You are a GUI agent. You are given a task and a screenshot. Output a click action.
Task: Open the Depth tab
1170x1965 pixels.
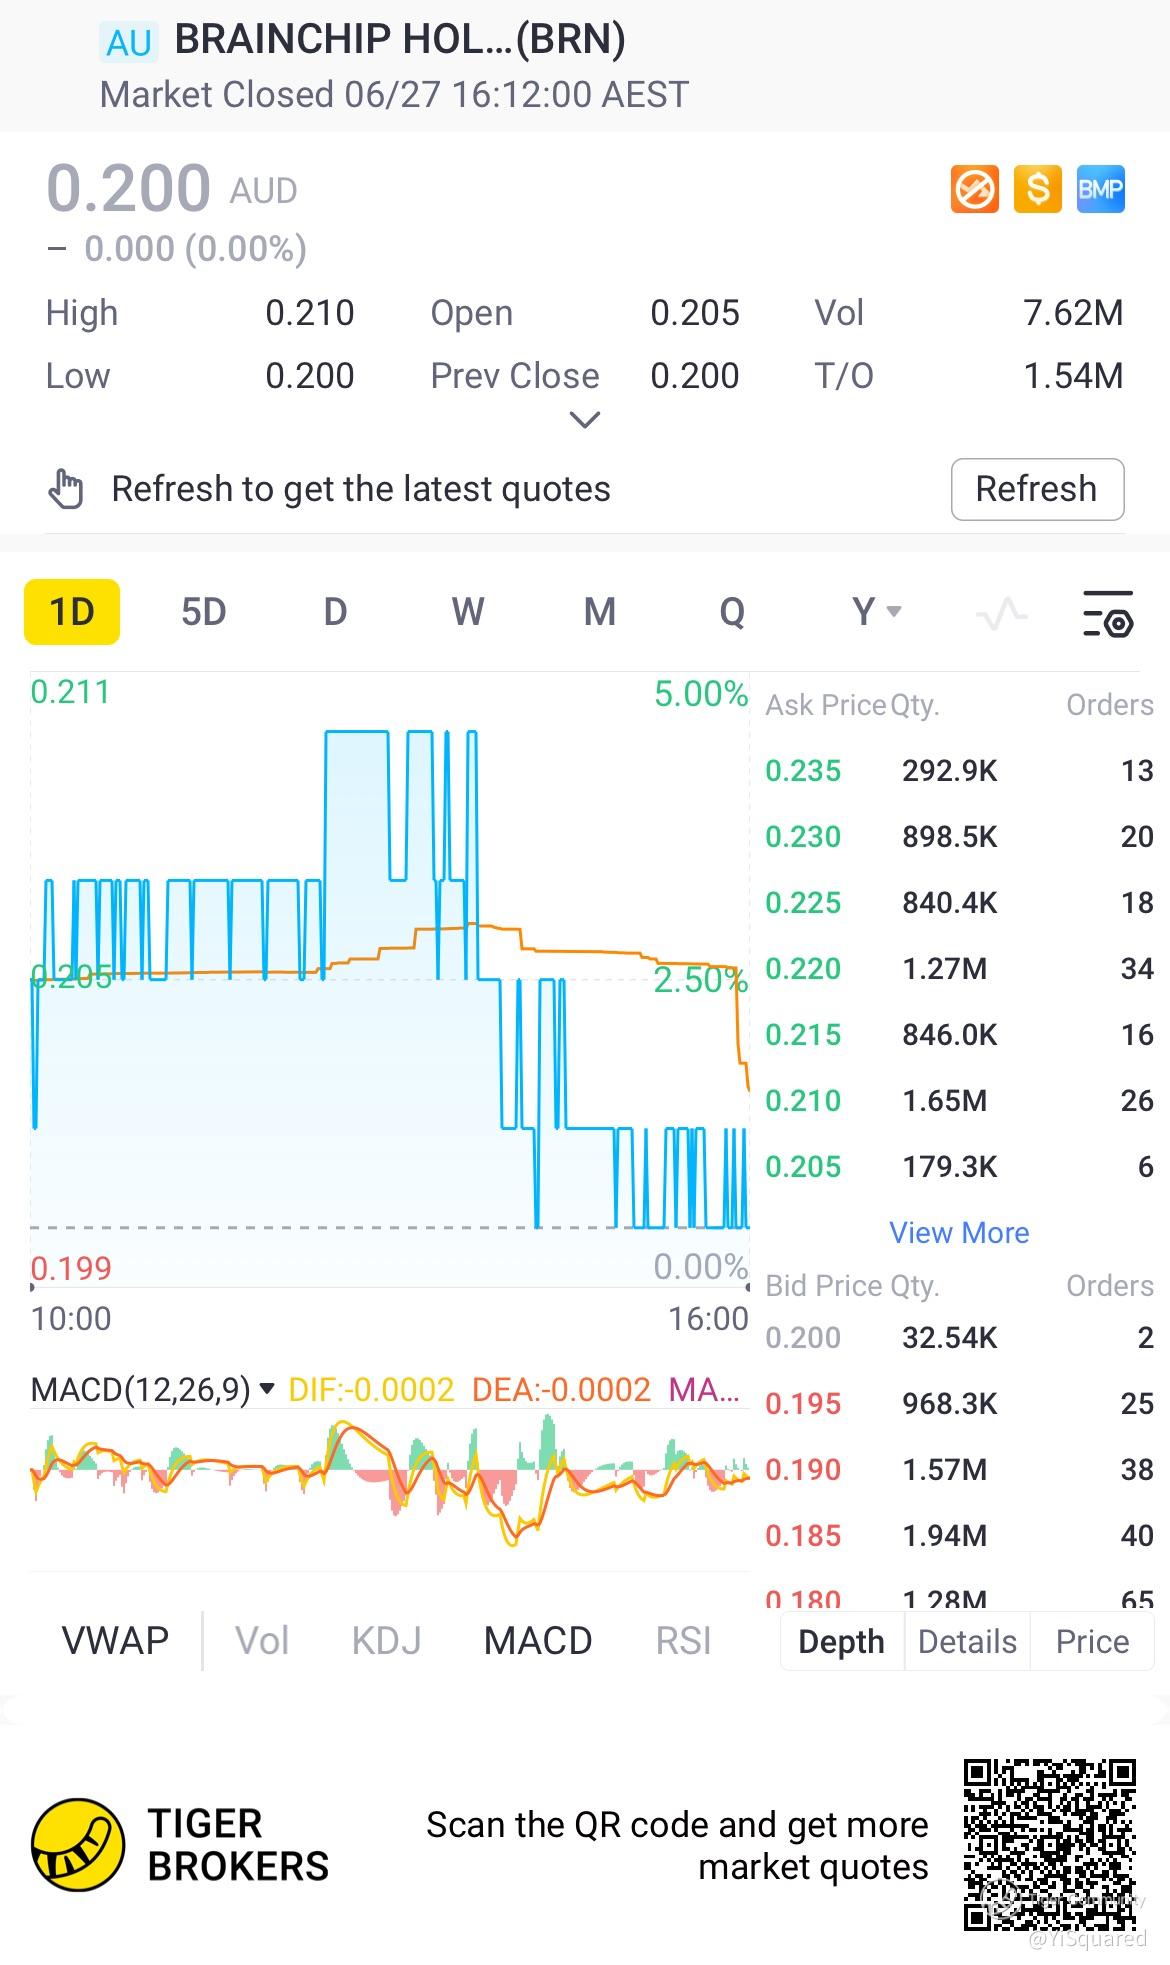click(842, 1641)
